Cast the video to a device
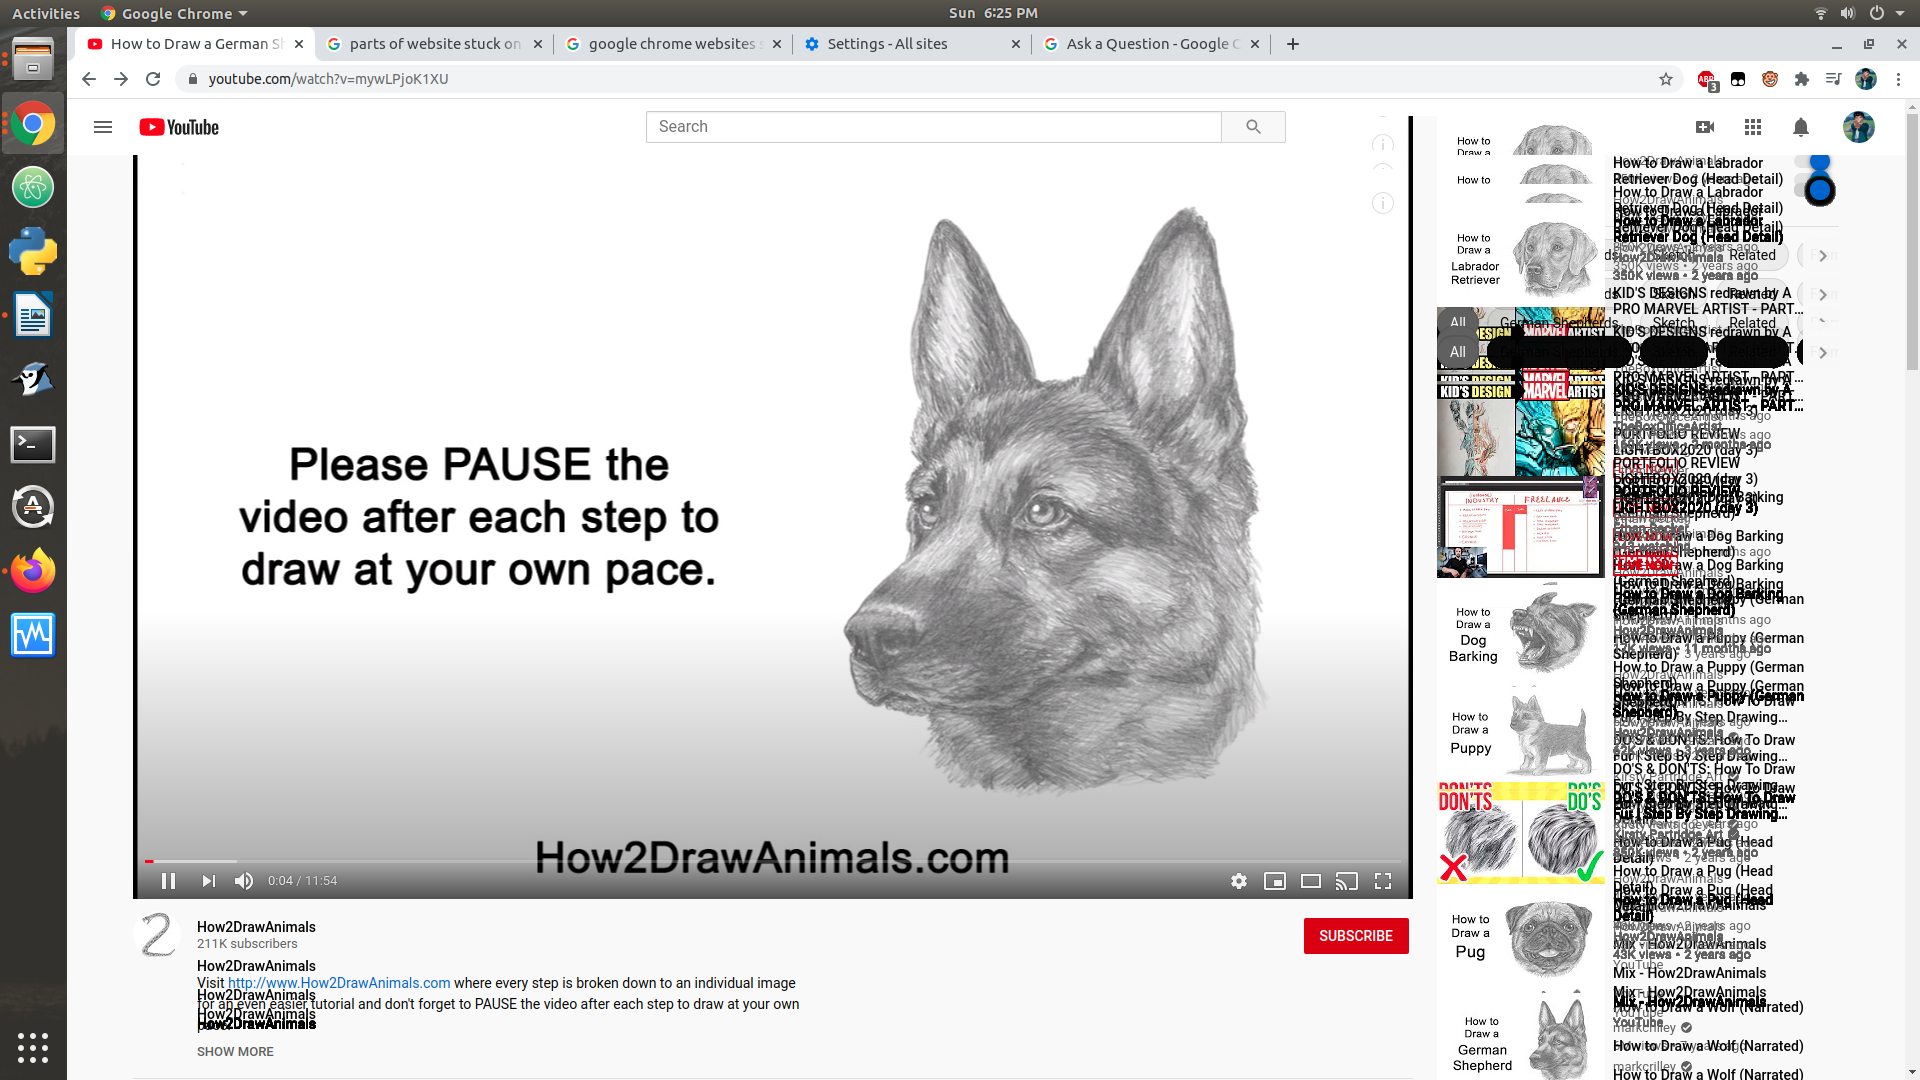Image resolution: width=1920 pixels, height=1080 pixels. 1347,881
